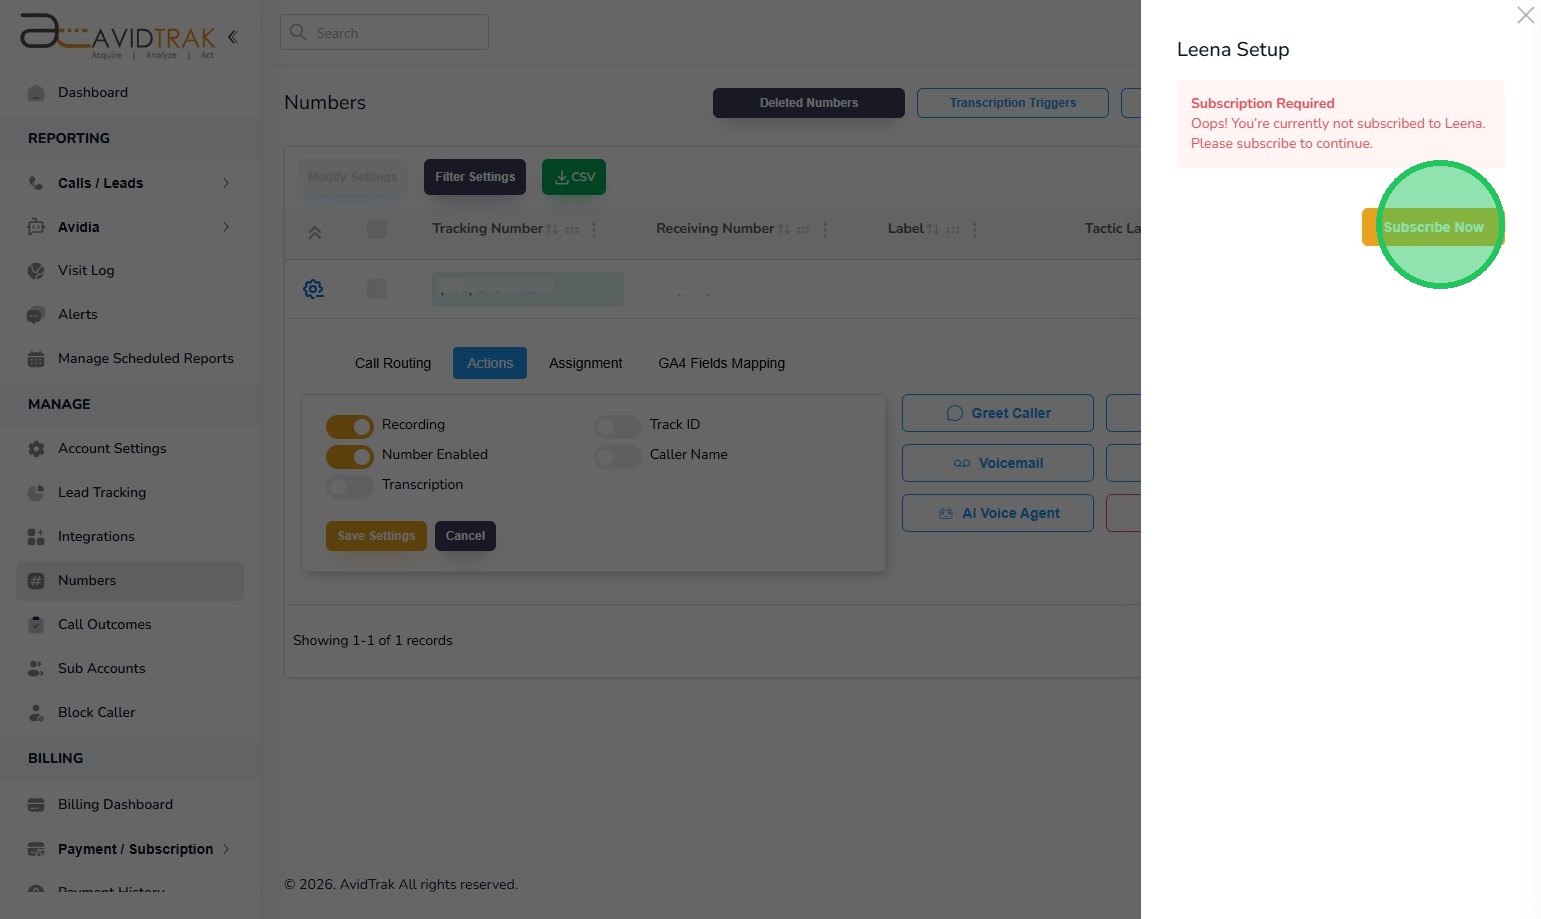The height and width of the screenshot is (919, 1541).
Task: Click the Block Caller sidebar icon
Action: click(36, 713)
